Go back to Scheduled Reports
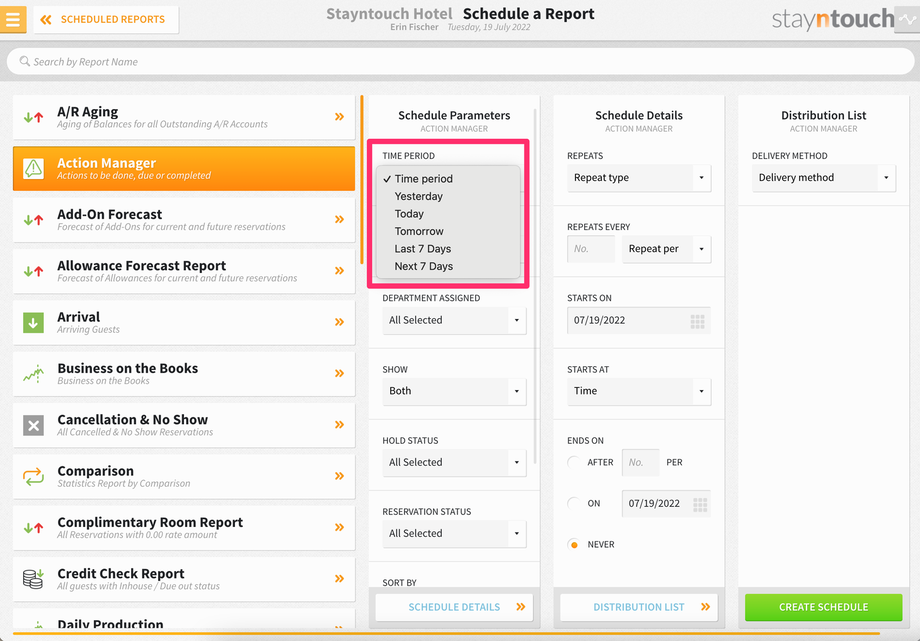This screenshot has height=641, width=920. [x=106, y=19]
